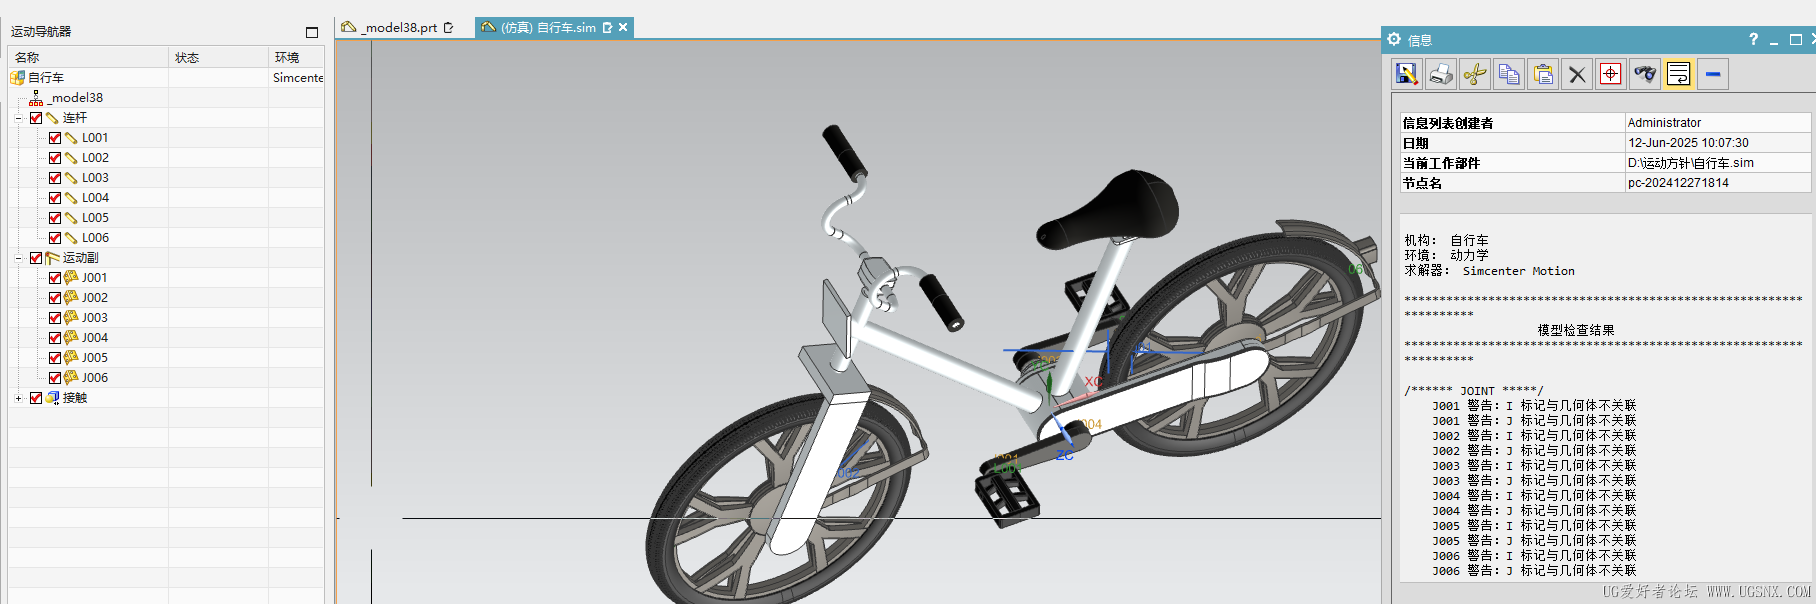
Task: Click the 接触 contact folder icon
Action: tap(52, 397)
